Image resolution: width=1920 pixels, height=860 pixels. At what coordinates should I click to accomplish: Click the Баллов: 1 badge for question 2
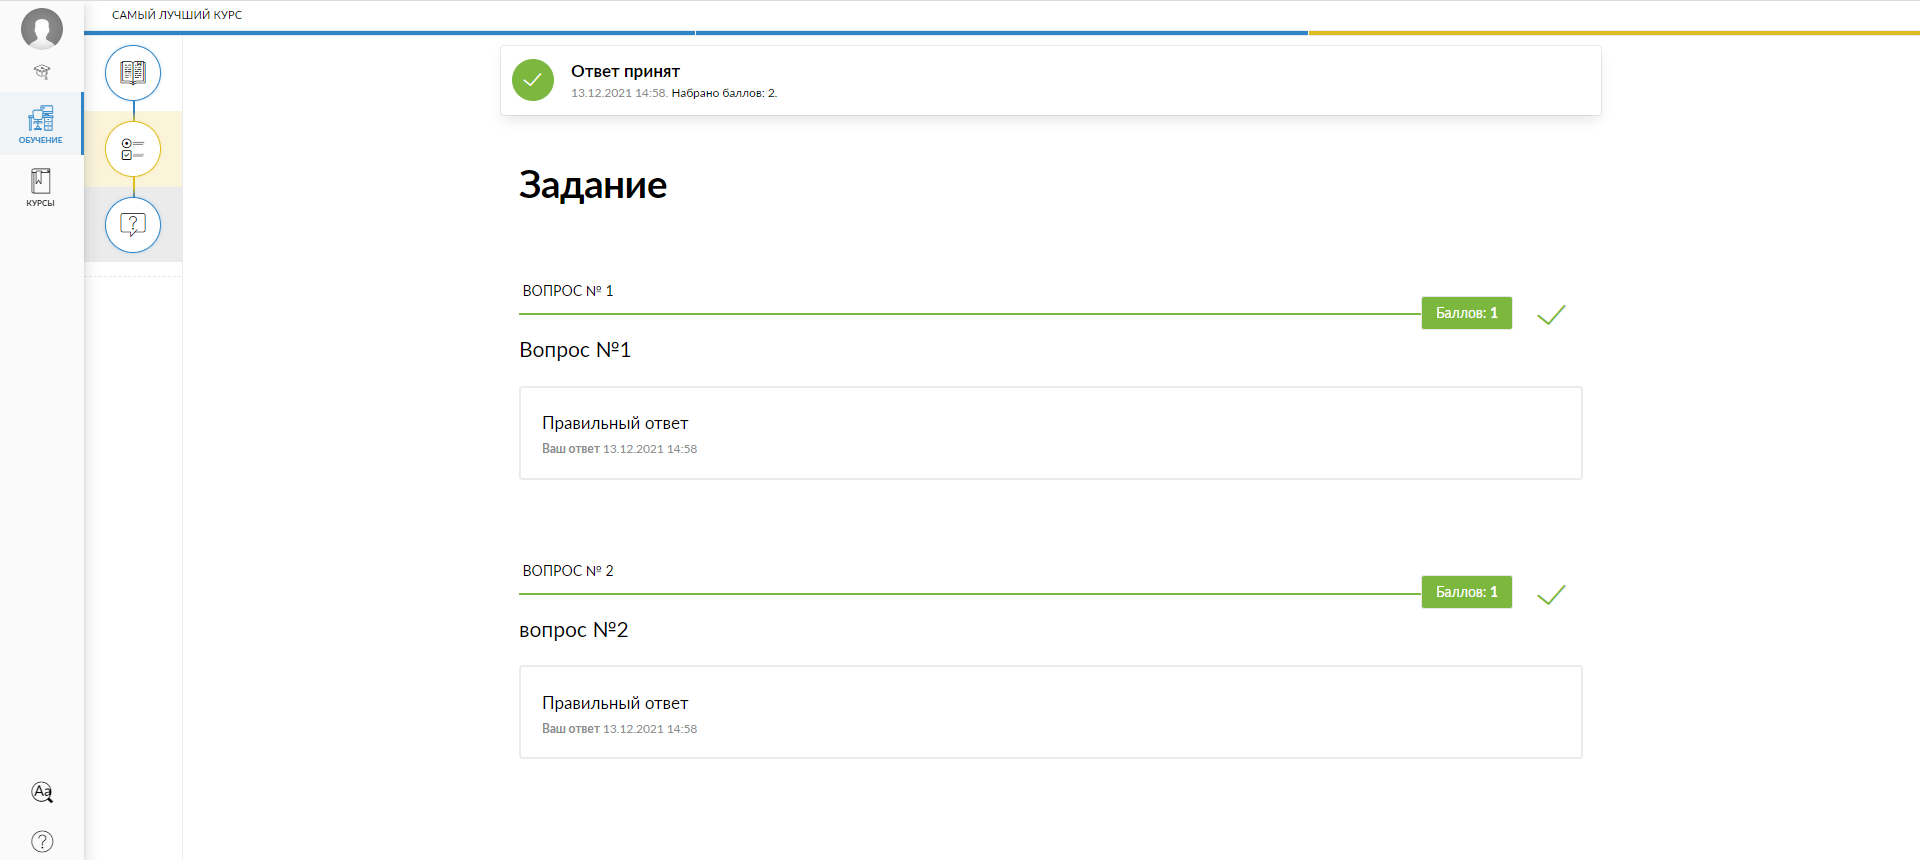click(x=1466, y=592)
